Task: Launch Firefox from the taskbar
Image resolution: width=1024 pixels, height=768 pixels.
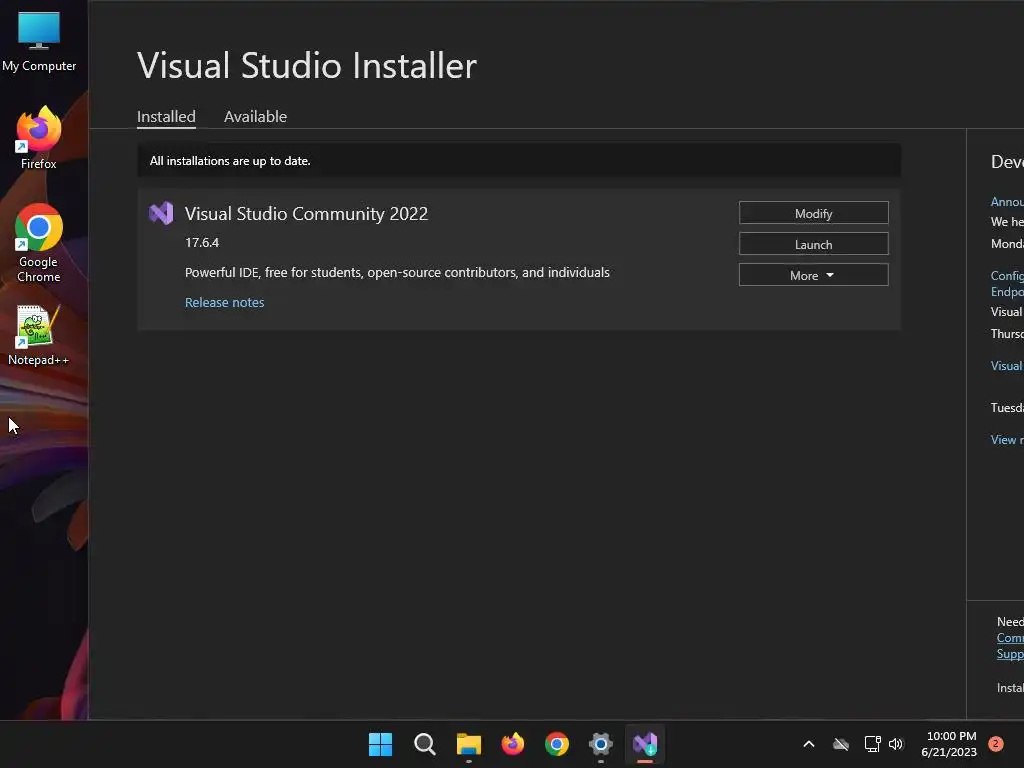Action: [513, 744]
